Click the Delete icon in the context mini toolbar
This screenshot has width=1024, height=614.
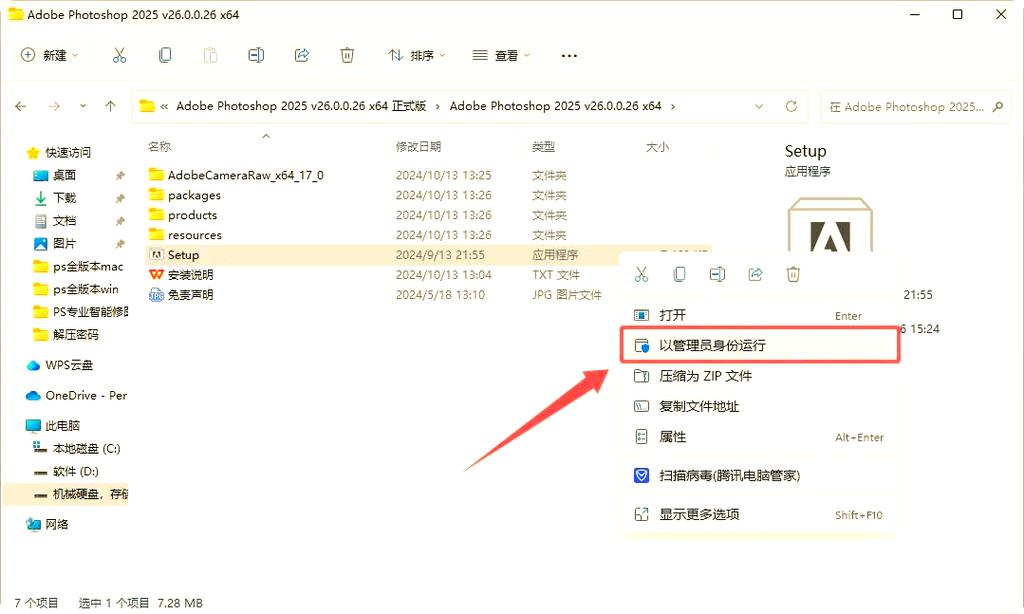pyautogui.click(x=792, y=273)
